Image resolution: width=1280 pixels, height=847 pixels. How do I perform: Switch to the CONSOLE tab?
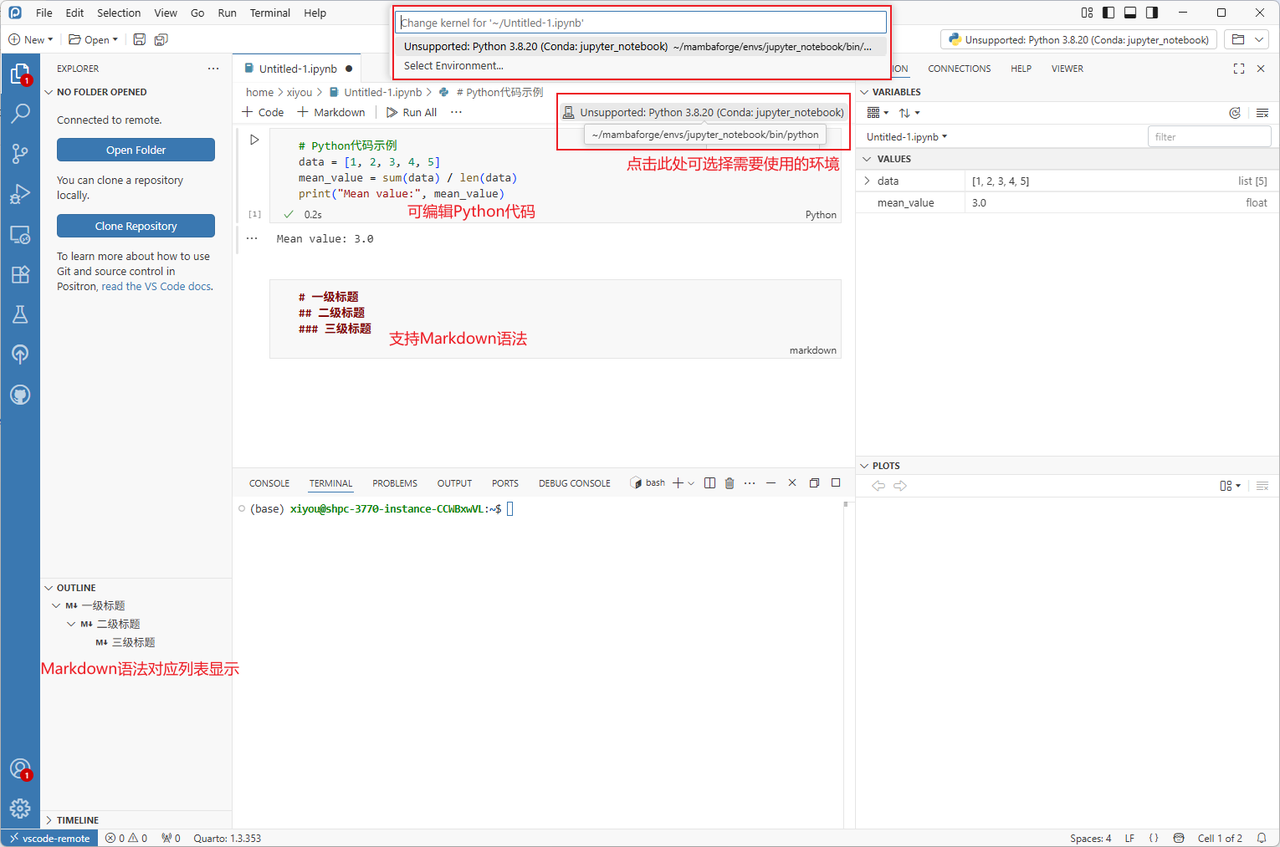[x=269, y=483]
